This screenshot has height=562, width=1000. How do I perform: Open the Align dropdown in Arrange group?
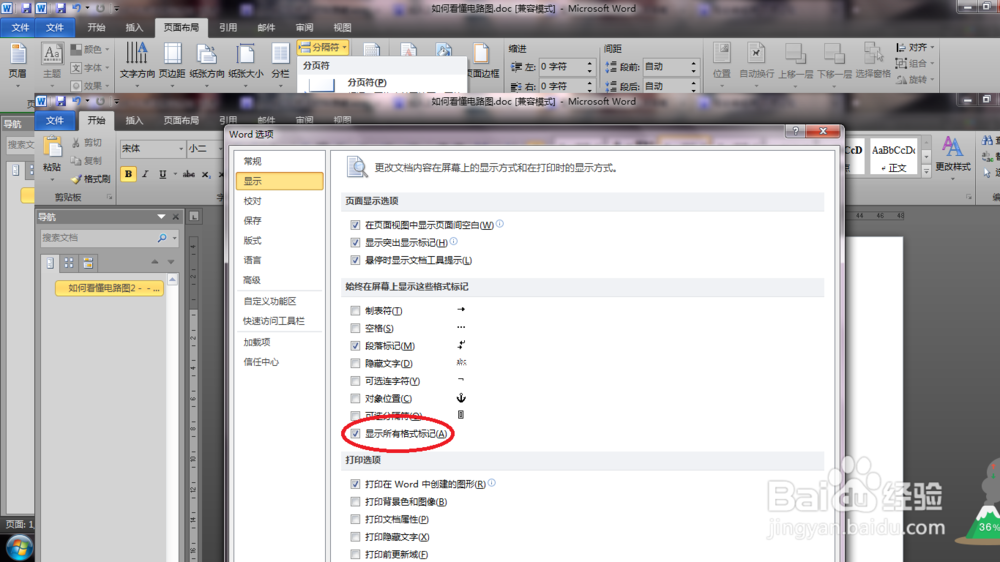[x=915, y=47]
